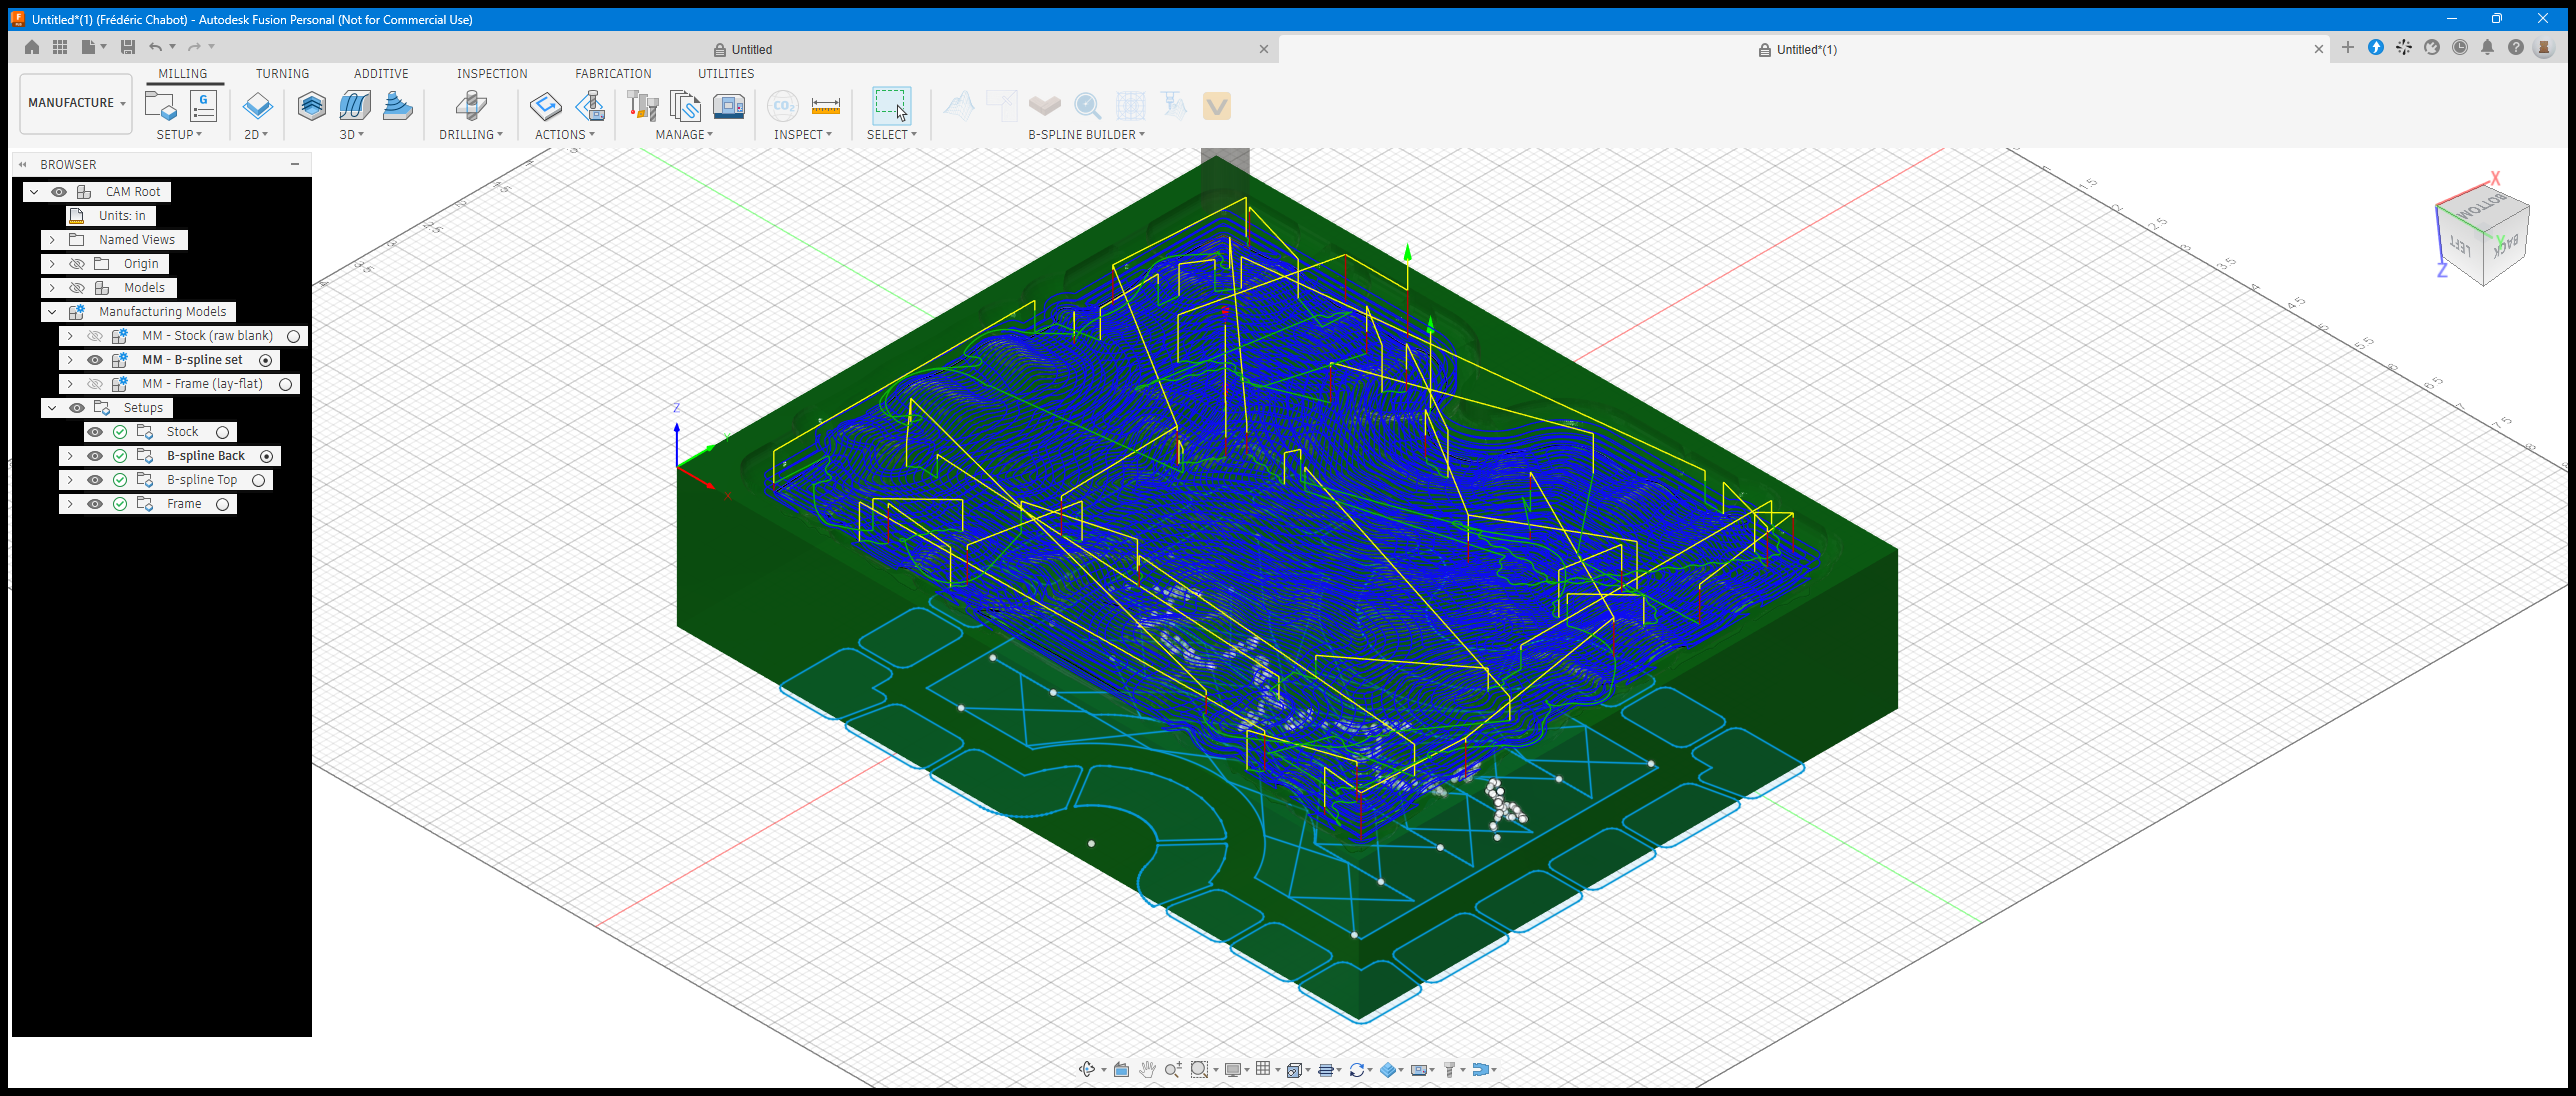Hide the MM - B-spline set model
Screen dimensions: 2576x1096
click(x=95, y=360)
